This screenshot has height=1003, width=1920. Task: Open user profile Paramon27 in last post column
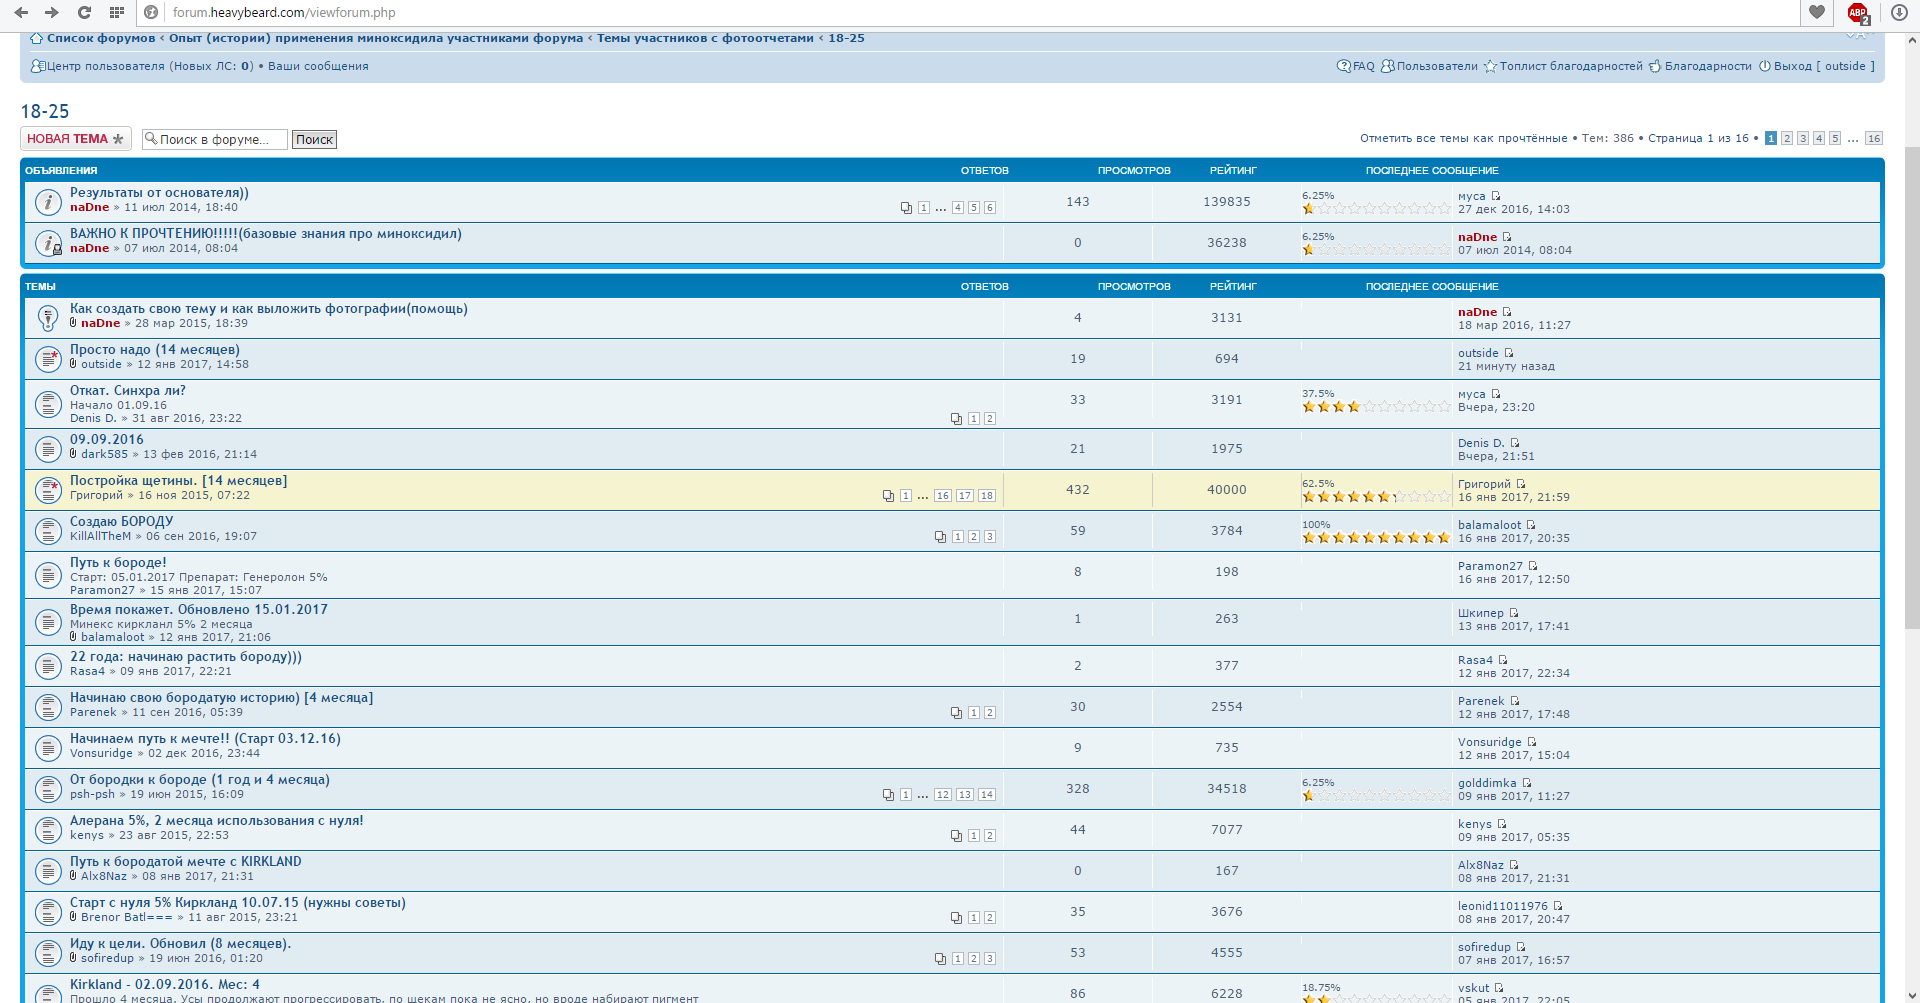pos(1490,566)
